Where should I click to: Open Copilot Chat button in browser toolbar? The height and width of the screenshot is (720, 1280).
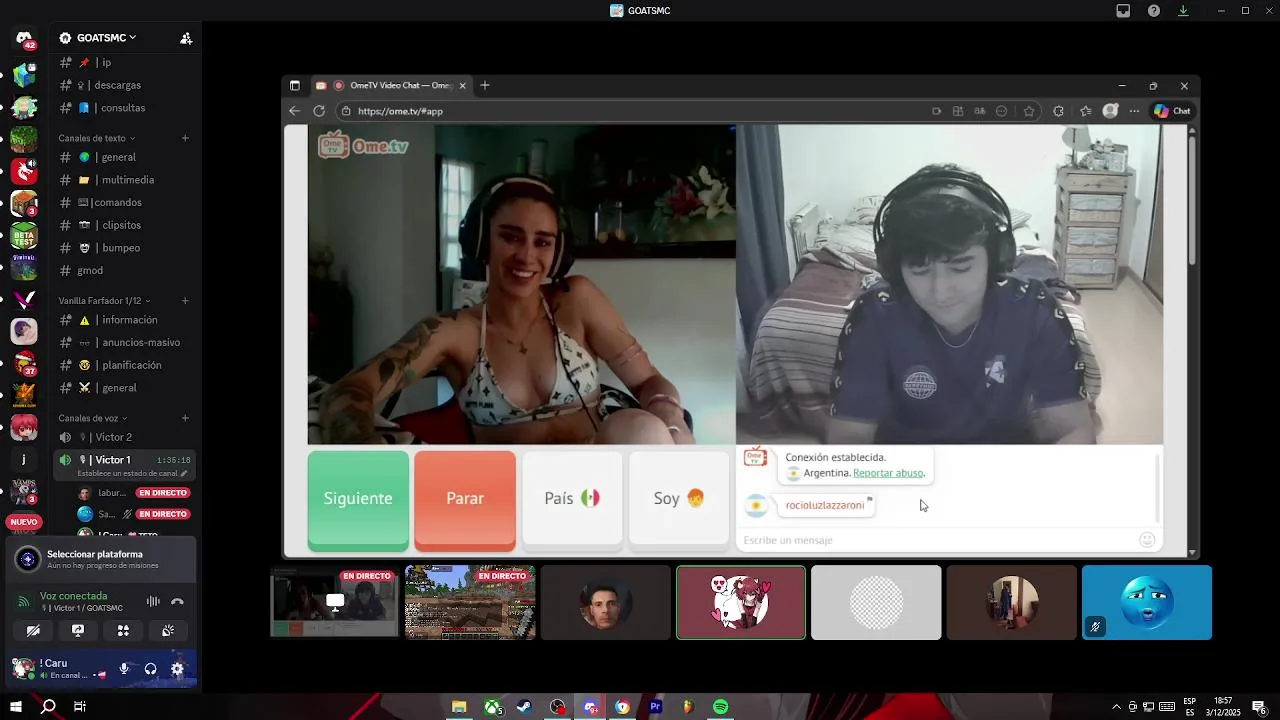click(1172, 111)
